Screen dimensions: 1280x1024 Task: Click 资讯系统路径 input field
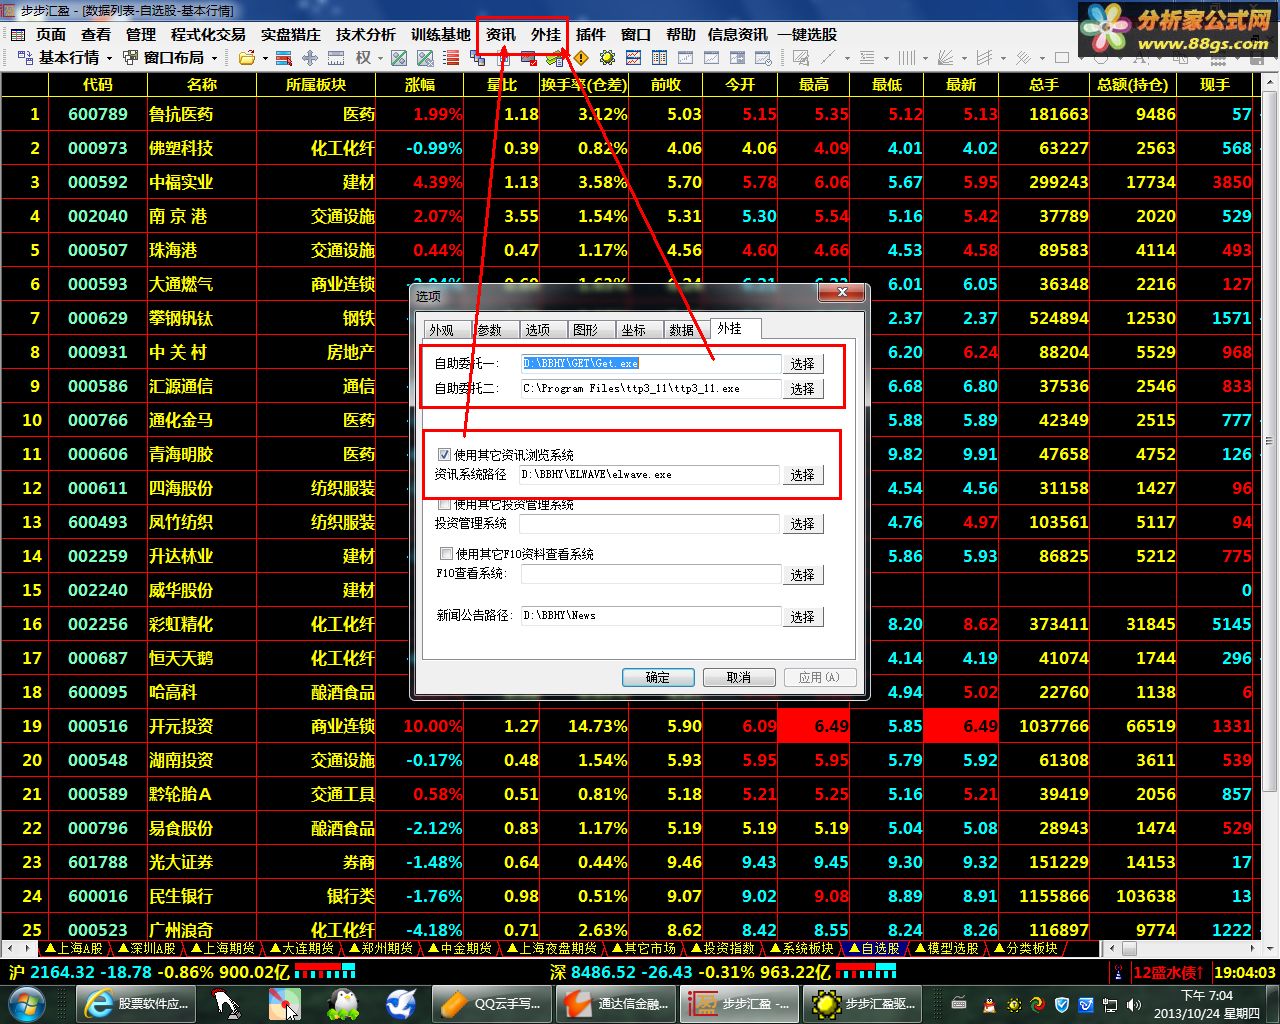coord(650,475)
